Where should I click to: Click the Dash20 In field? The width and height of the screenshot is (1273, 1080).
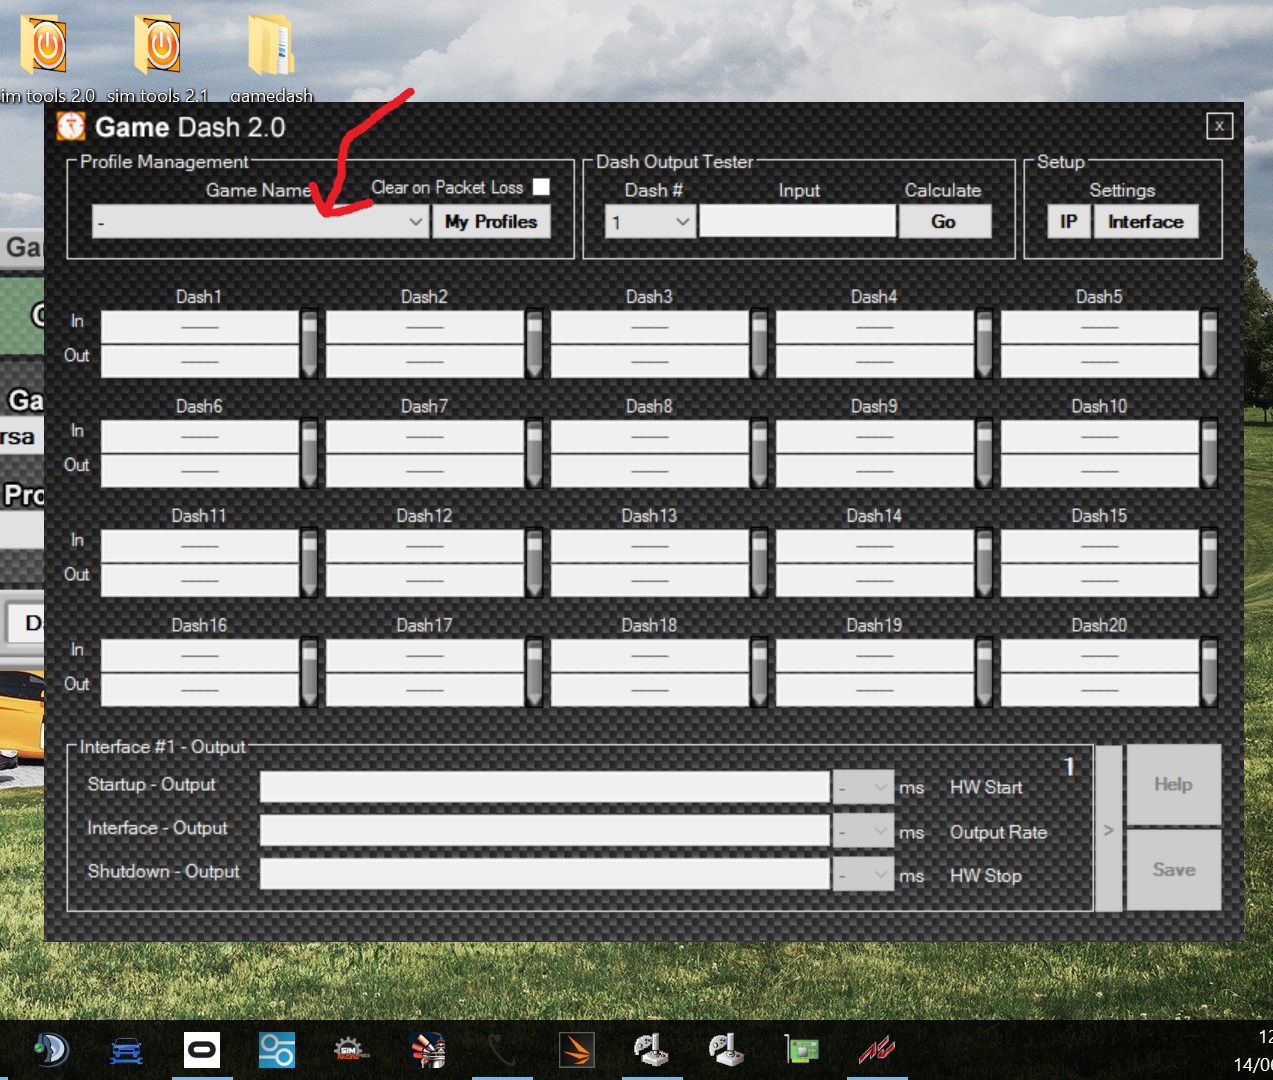(1100, 655)
